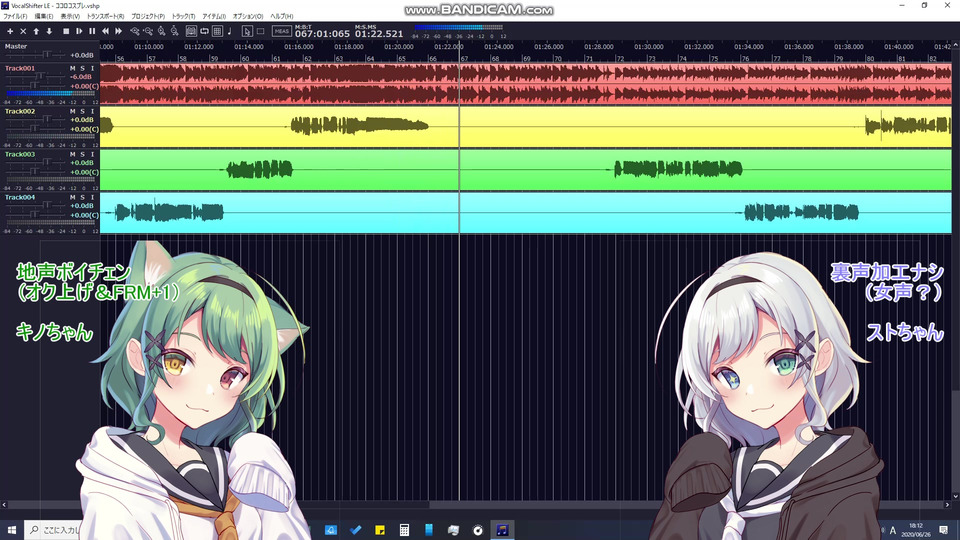Move the track up with the up arrow

pyautogui.click(x=36, y=31)
